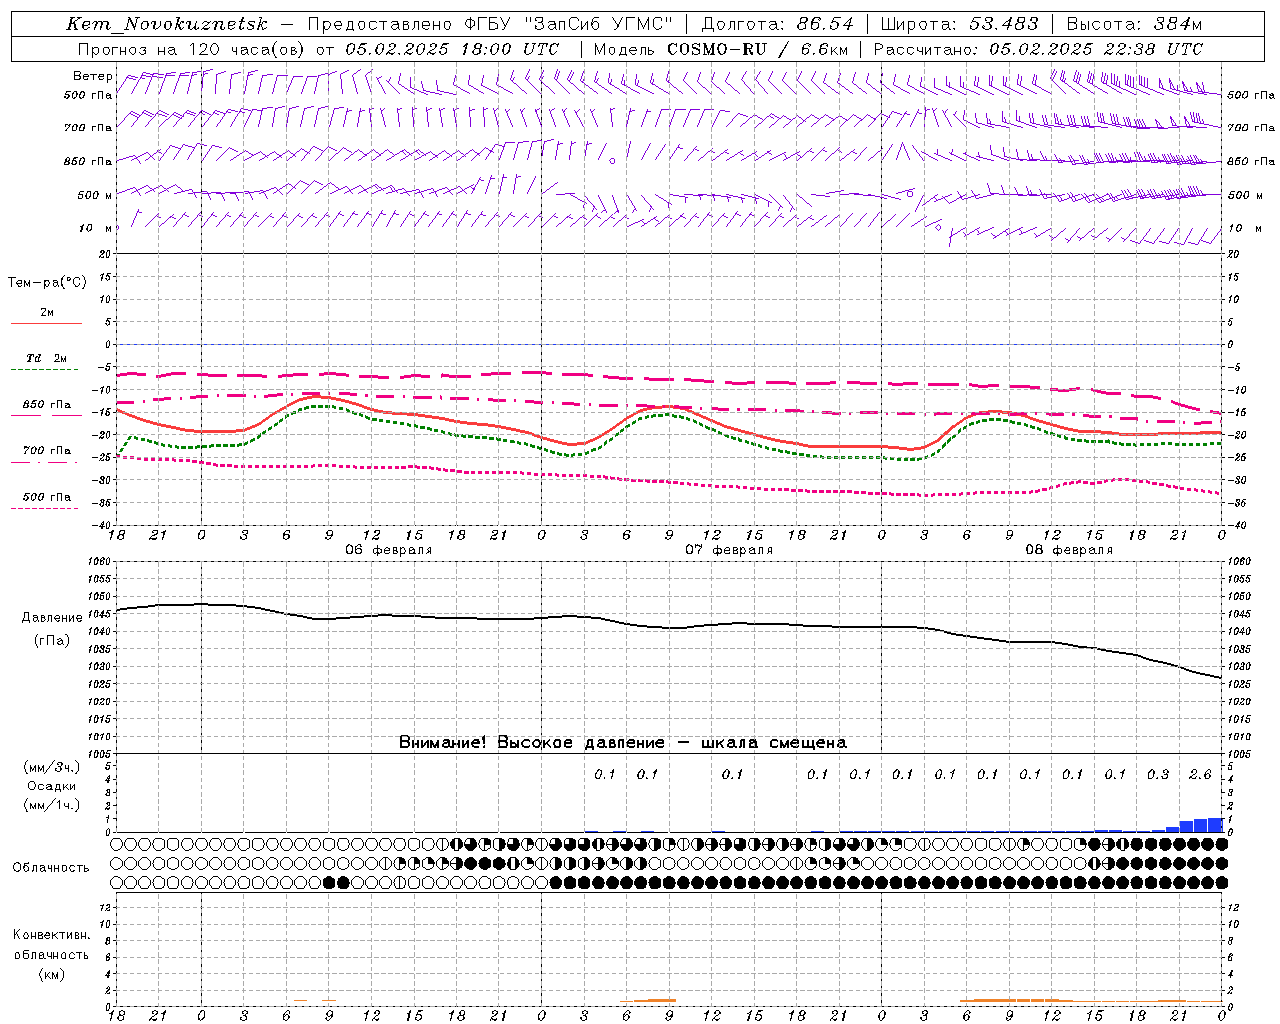Click the 500 гПа dashed legend line sample
Viewport: 1280px width, 1024px height.
(x=44, y=508)
